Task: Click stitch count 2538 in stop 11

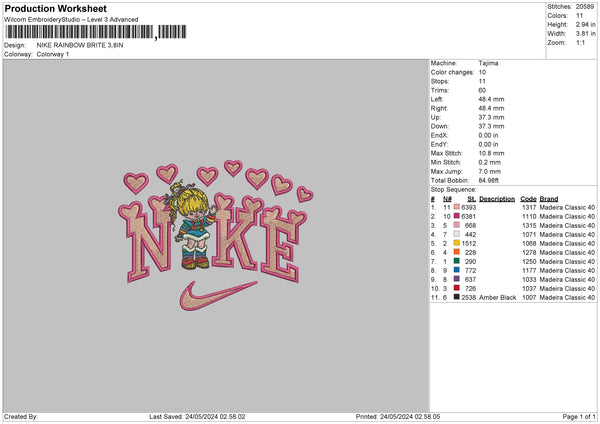Action: pyautogui.click(x=469, y=297)
